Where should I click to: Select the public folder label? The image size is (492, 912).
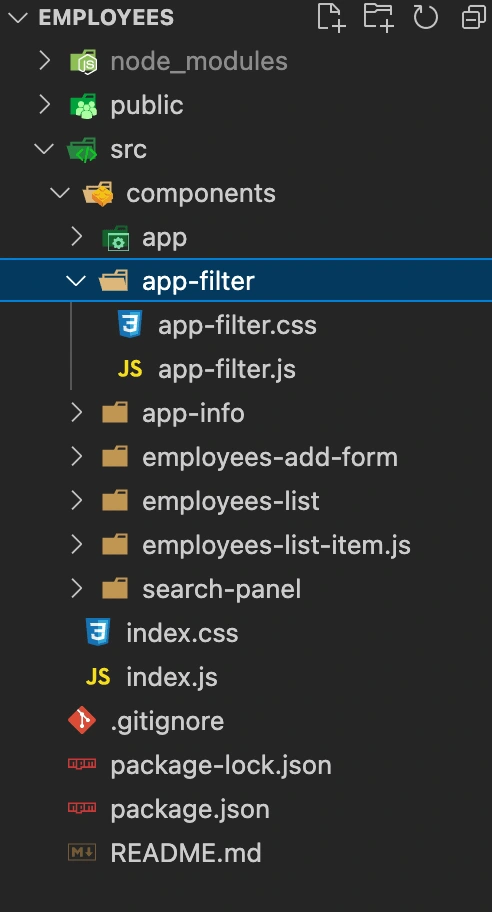click(147, 106)
